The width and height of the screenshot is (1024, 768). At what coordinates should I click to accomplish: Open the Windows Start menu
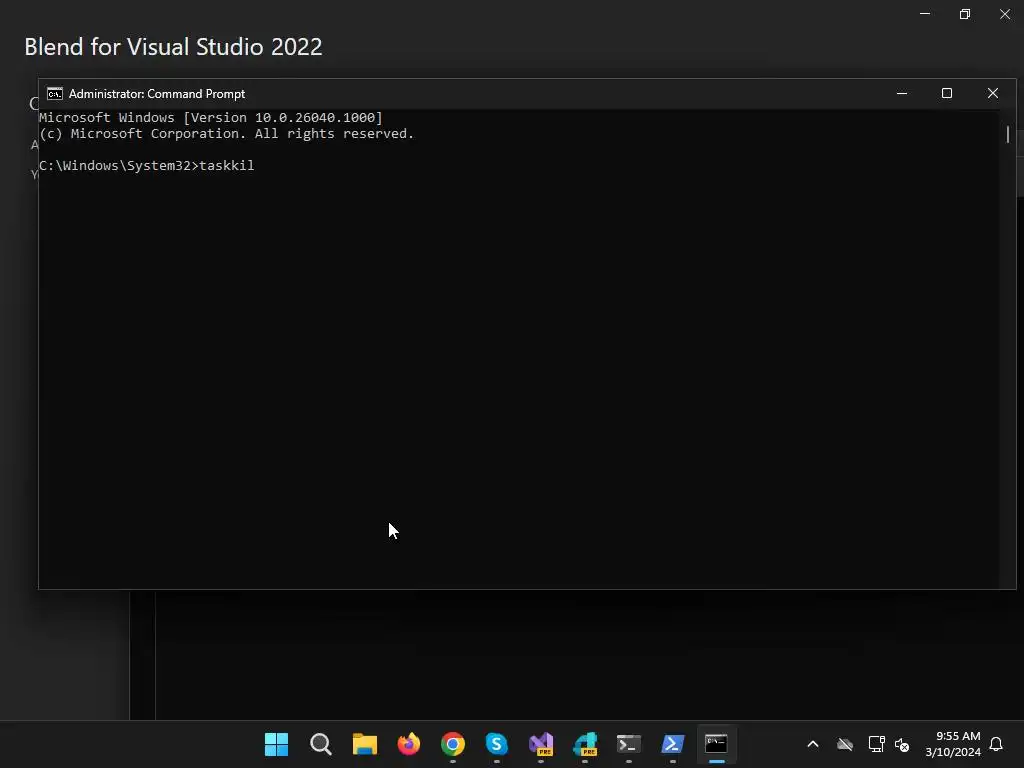(276, 744)
